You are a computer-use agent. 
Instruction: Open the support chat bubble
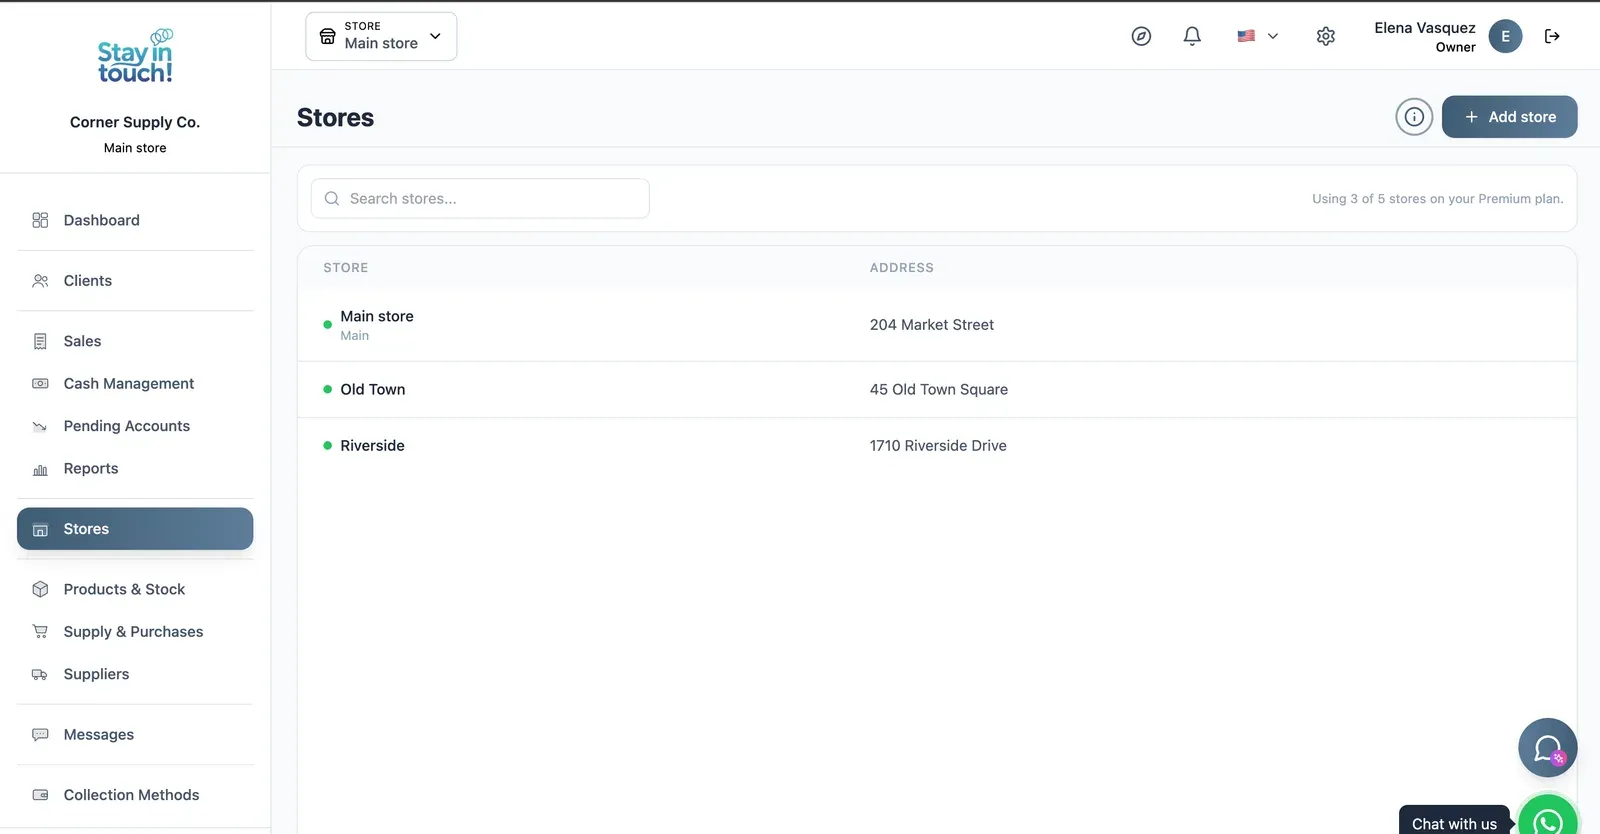pos(1547,747)
